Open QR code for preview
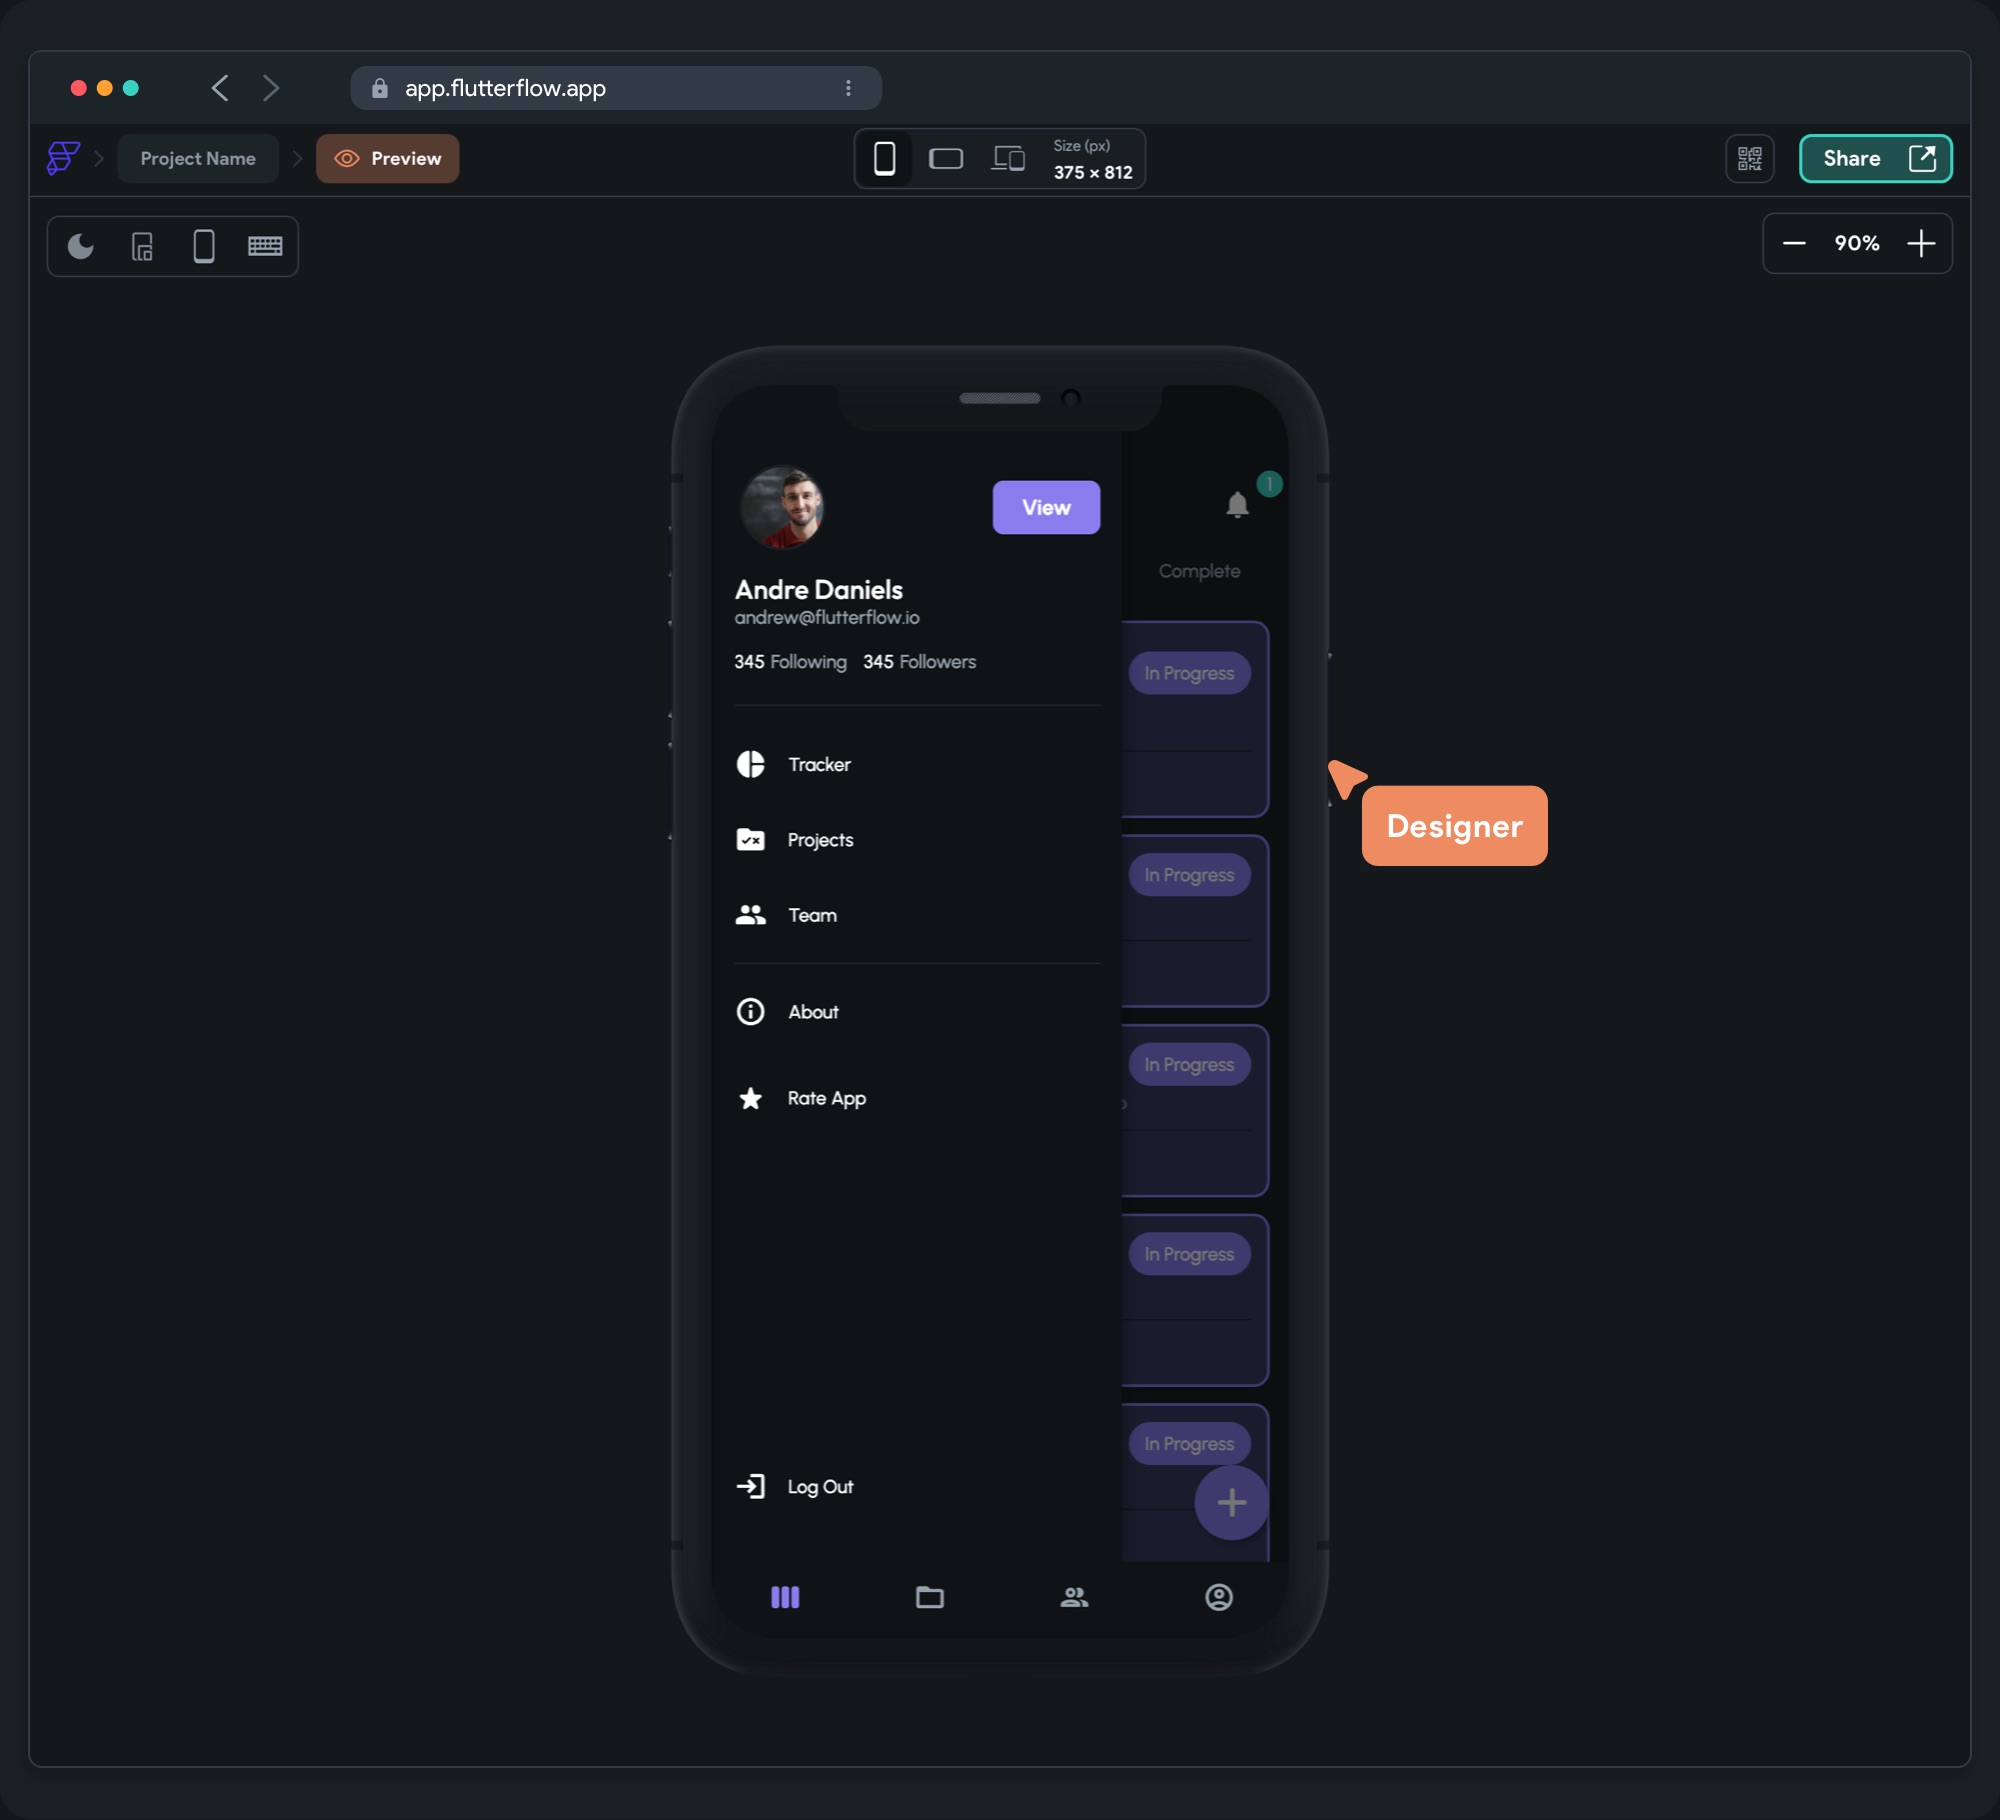Screen dimensions: 2000x1820 [x=1749, y=159]
